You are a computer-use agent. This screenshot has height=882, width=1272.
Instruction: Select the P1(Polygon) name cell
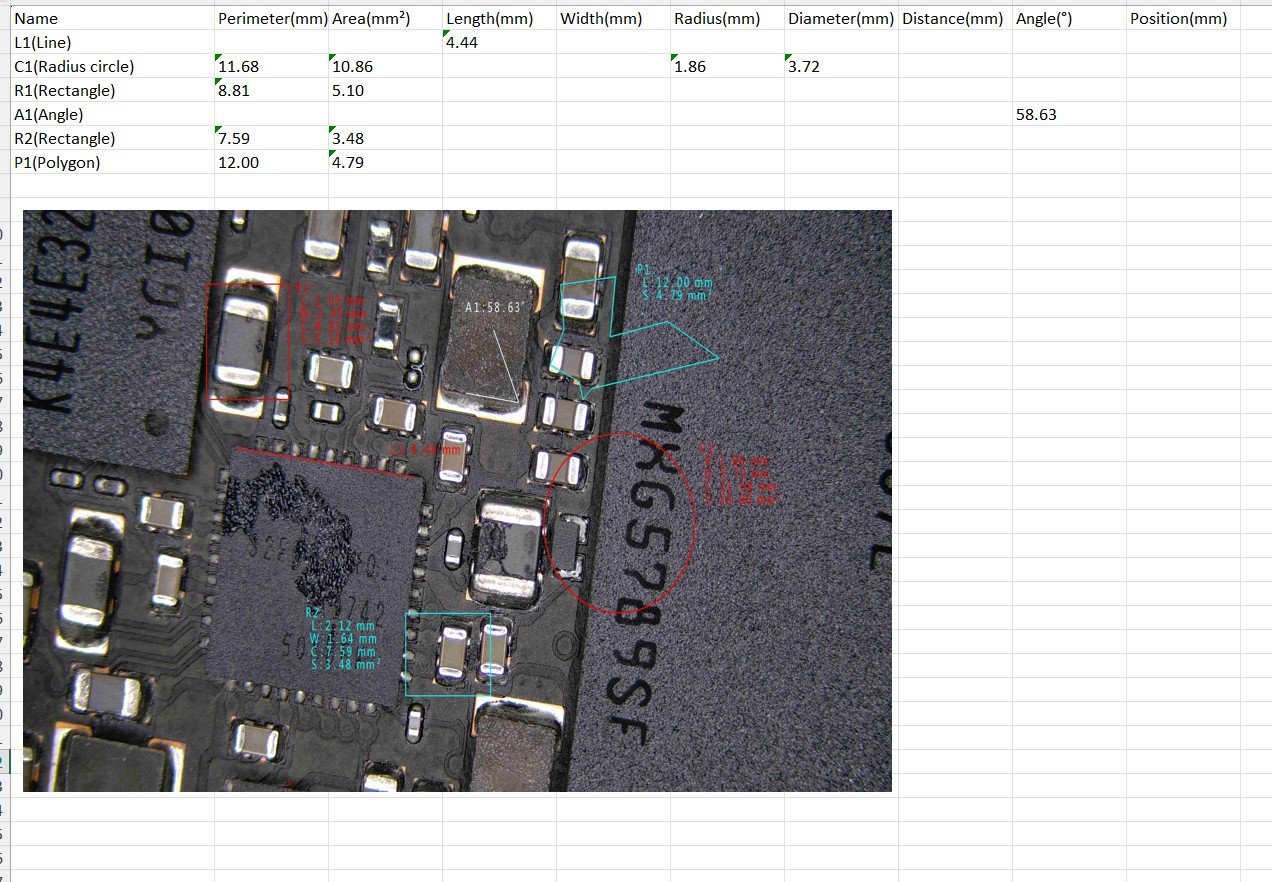click(110, 162)
